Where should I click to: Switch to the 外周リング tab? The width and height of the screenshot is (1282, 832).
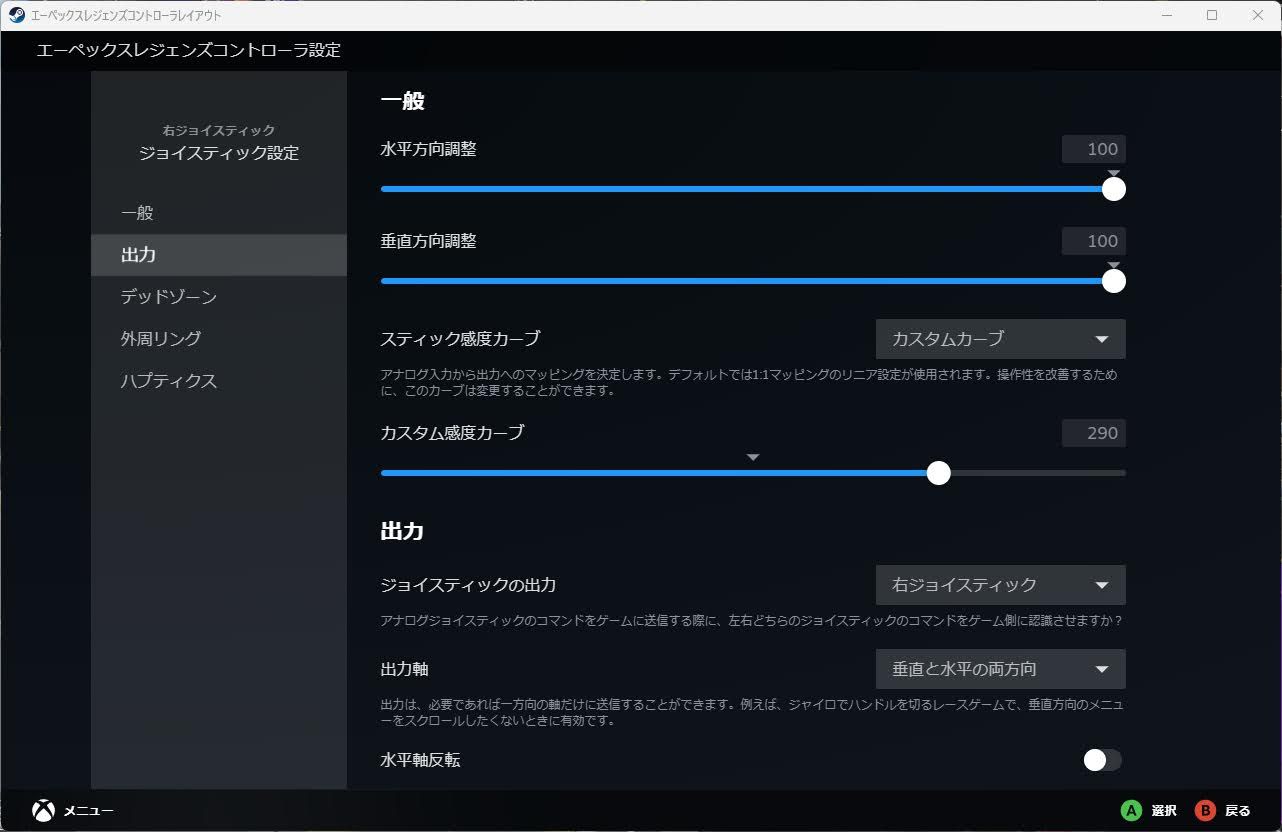click(219, 339)
